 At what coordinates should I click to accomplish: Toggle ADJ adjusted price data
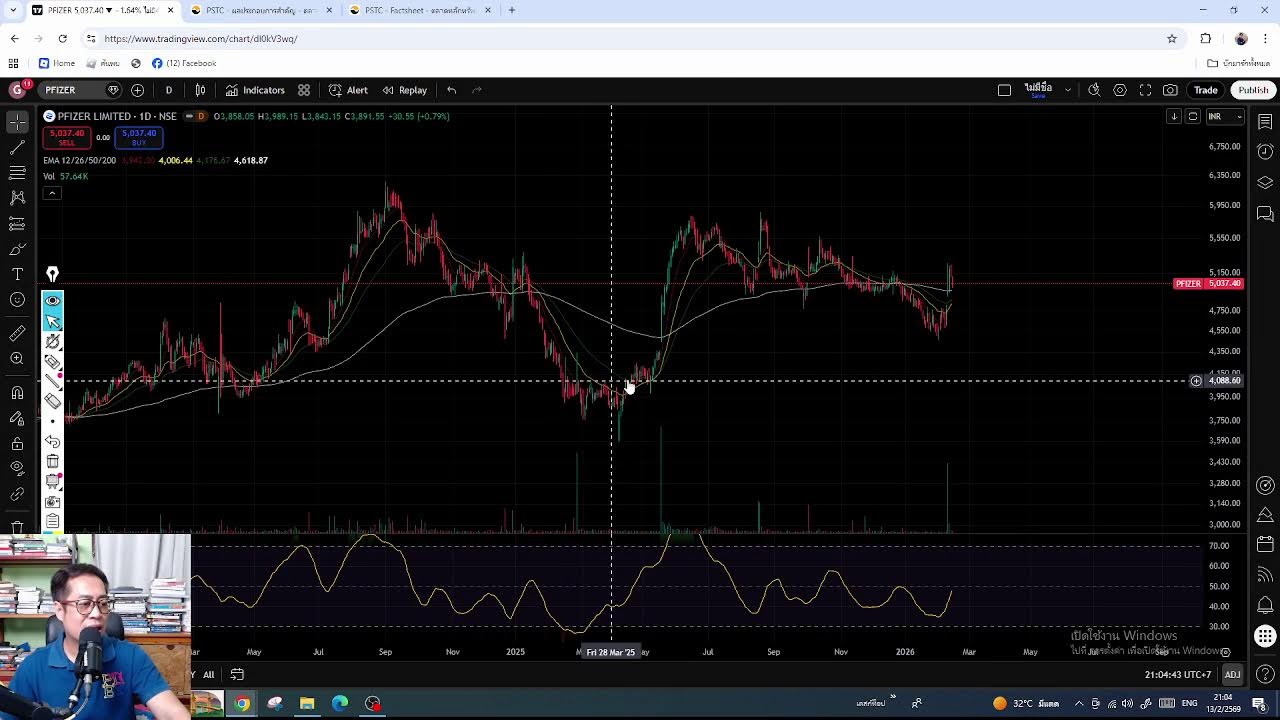tap(1232, 675)
